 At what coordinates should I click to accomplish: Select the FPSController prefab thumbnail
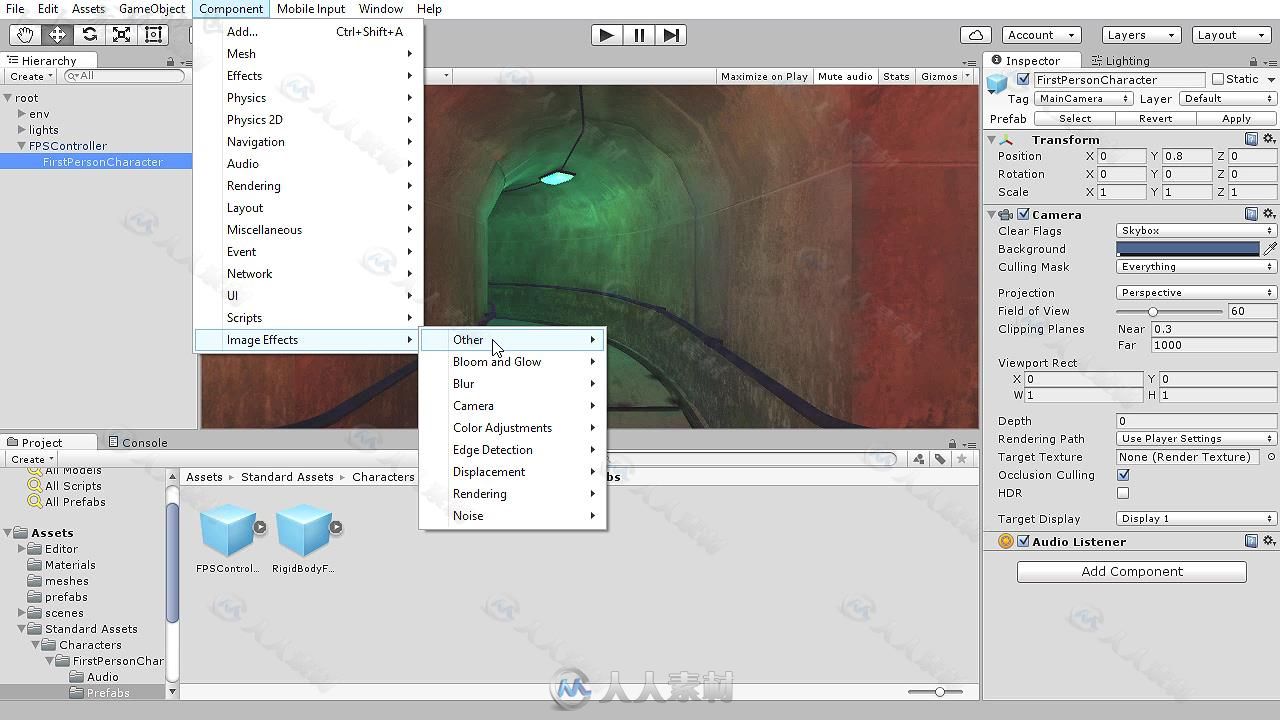pyautogui.click(x=227, y=529)
